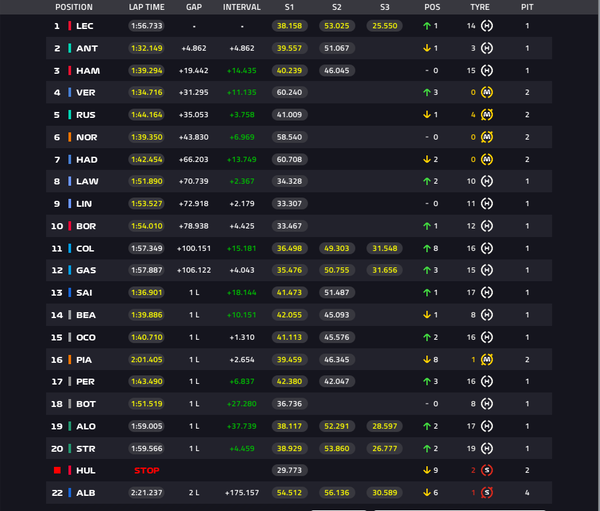
Task: Click the red STOP square beside HUL
Action: (57, 470)
